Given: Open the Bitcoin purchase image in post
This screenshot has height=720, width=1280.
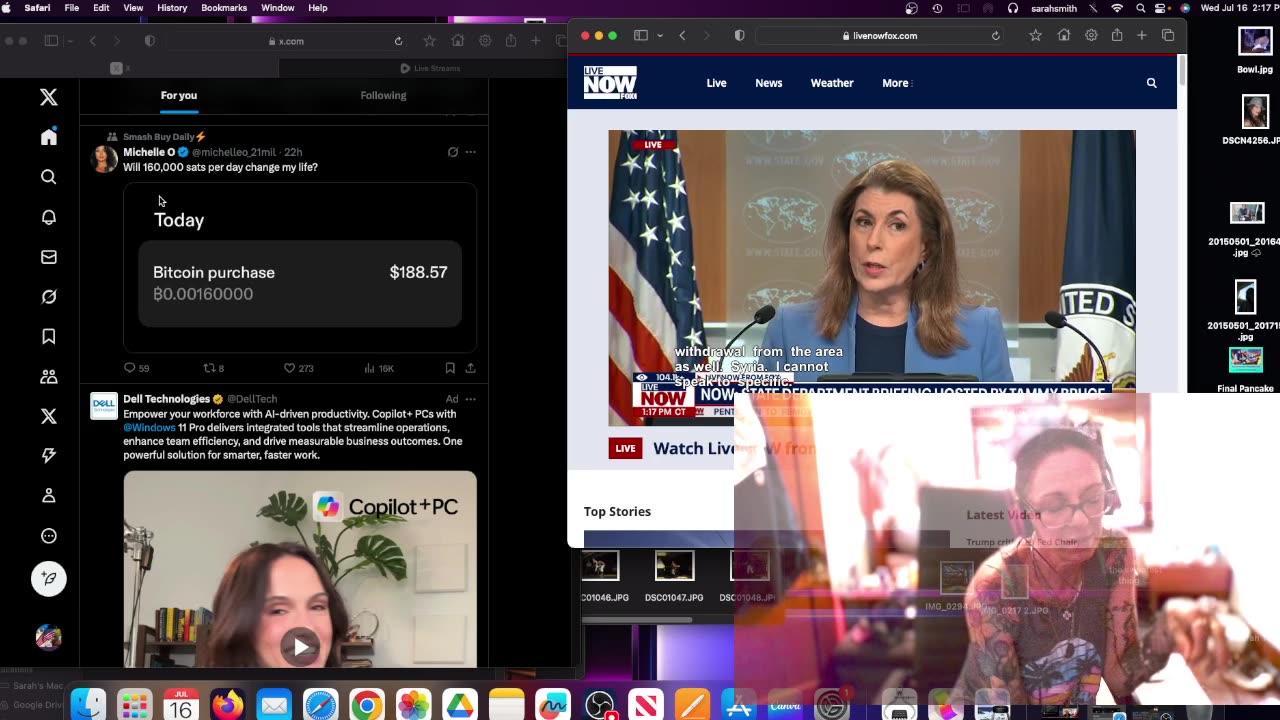Looking at the screenshot, I should pos(300,267).
